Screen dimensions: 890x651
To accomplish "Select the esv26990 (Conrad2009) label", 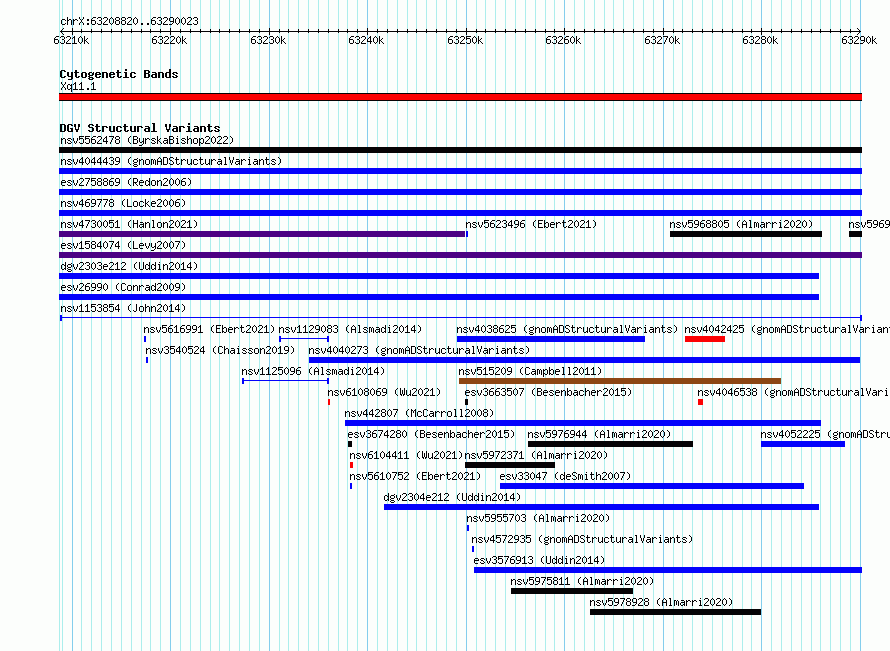I will (x=123, y=287).
